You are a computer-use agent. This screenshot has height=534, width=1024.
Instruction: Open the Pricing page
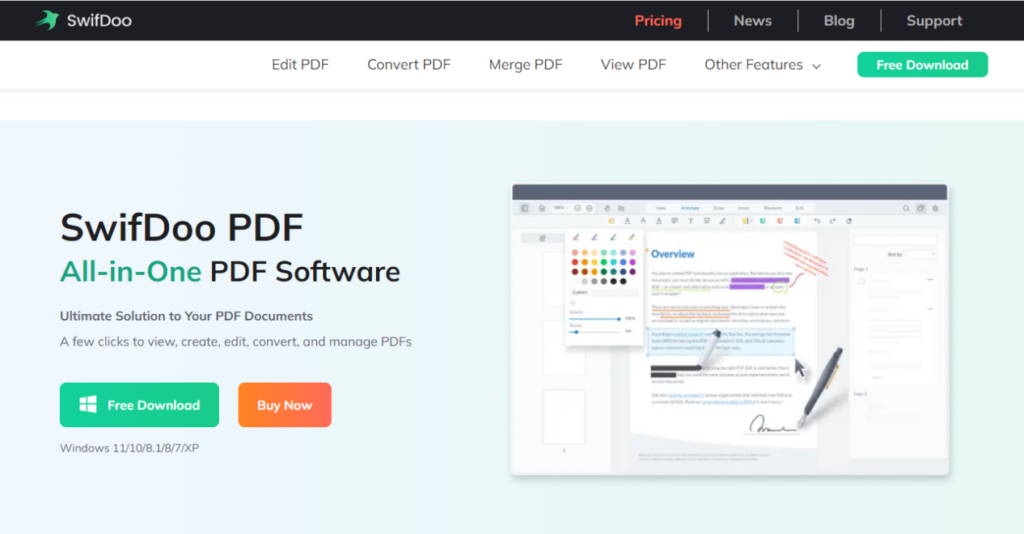658,20
